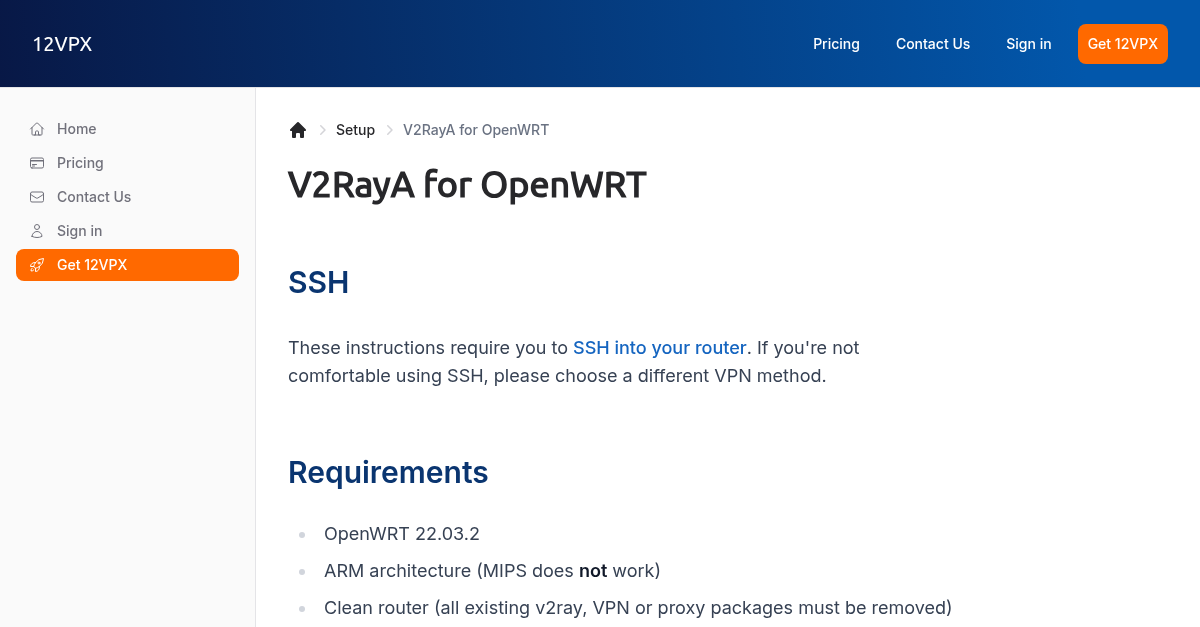Select Home from the sidebar menu
This screenshot has width=1200, height=627.
click(x=77, y=129)
